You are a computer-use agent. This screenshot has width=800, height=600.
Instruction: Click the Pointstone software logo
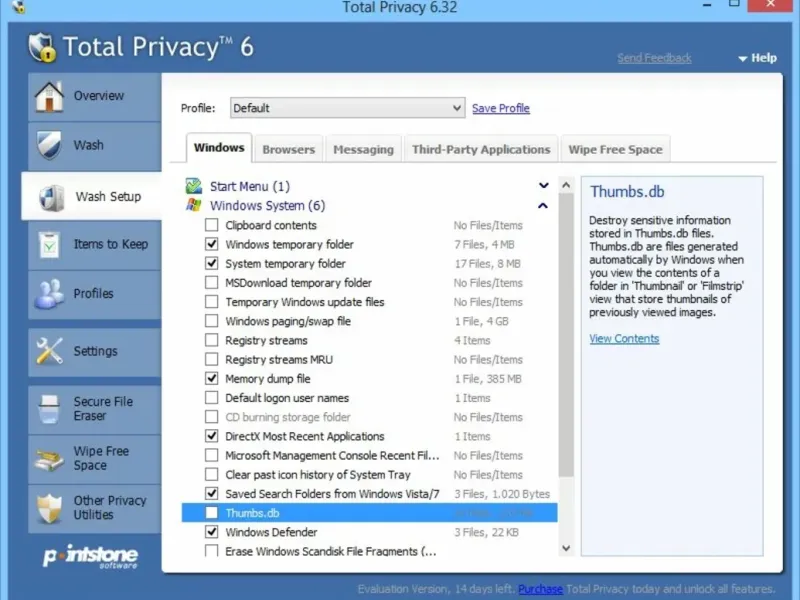90,556
